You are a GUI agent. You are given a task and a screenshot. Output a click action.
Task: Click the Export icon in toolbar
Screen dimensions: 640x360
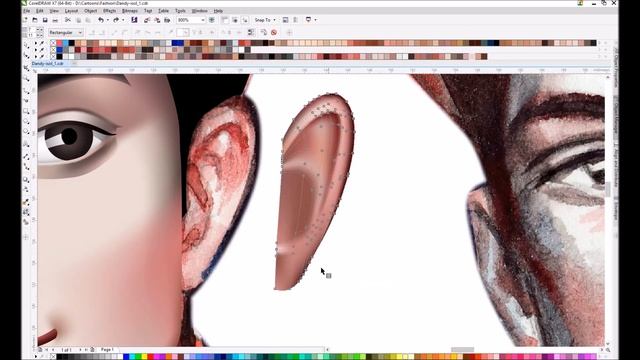(158, 20)
